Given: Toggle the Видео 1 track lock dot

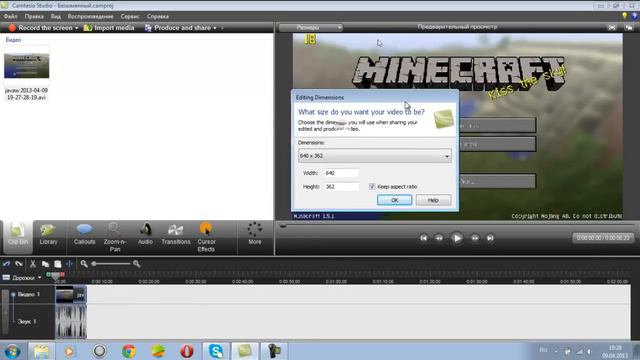Looking at the screenshot, I should tap(13, 294).
